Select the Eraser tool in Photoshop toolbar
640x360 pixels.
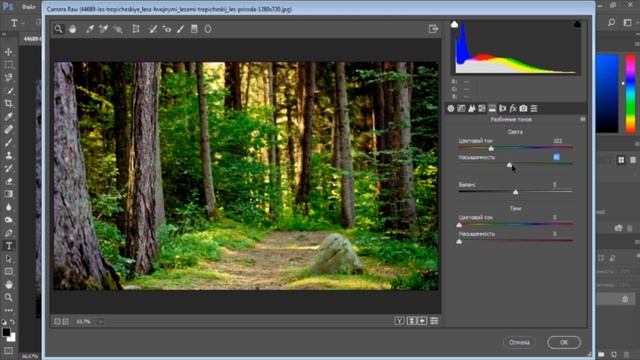click(x=9, y=181)
